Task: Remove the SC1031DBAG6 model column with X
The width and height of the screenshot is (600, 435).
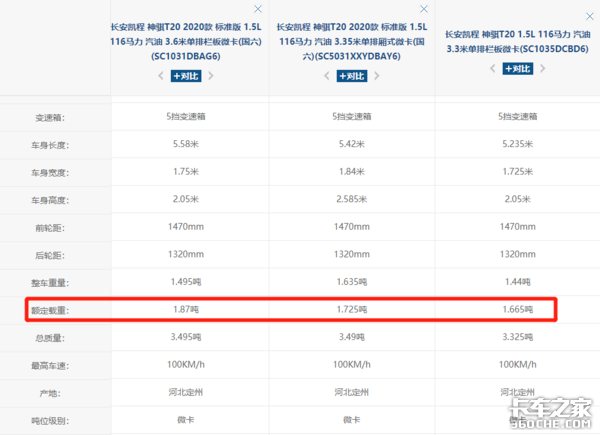Action: click(258, 9)
